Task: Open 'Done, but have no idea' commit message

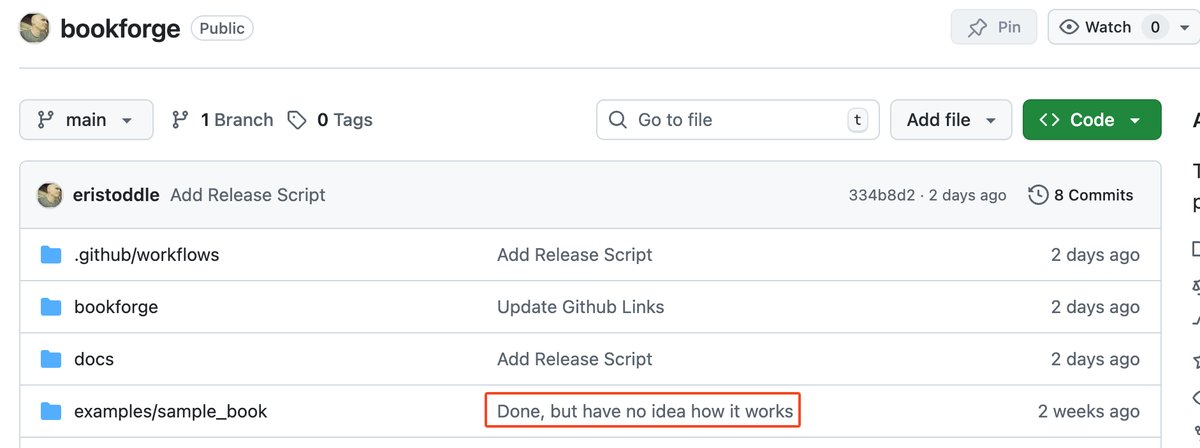Action: click(645, 411)
